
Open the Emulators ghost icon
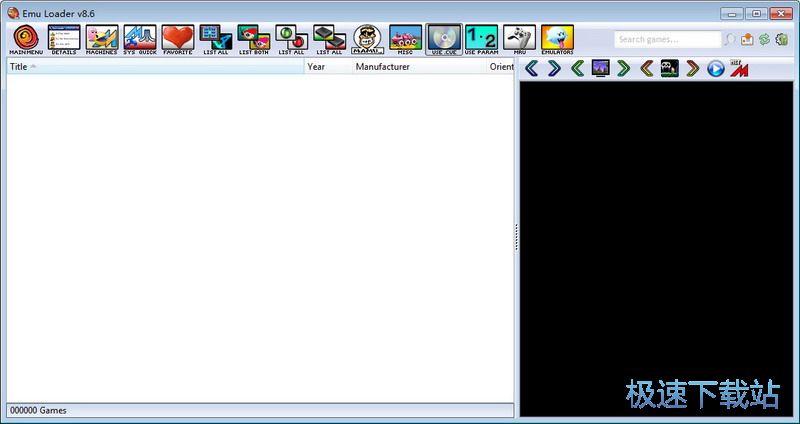[x=557, y=39]
